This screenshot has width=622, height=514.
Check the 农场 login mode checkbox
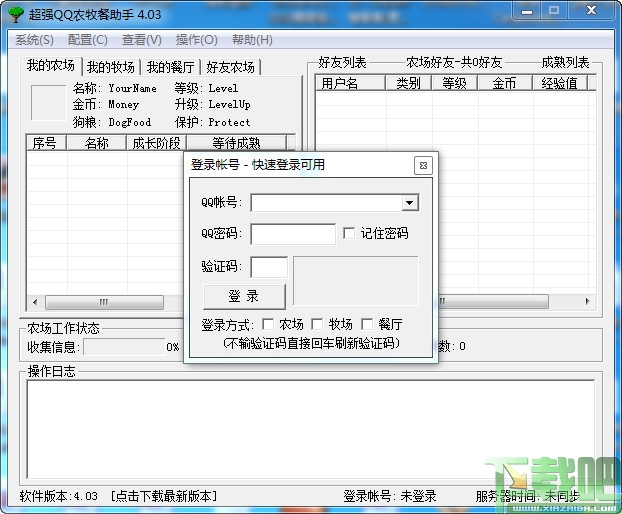(268, 324)
